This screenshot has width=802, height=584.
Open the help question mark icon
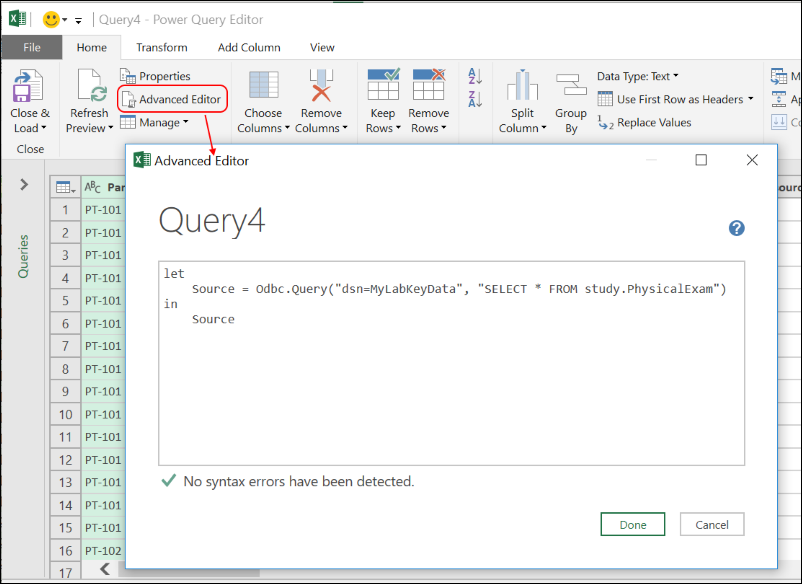(737, 228)
